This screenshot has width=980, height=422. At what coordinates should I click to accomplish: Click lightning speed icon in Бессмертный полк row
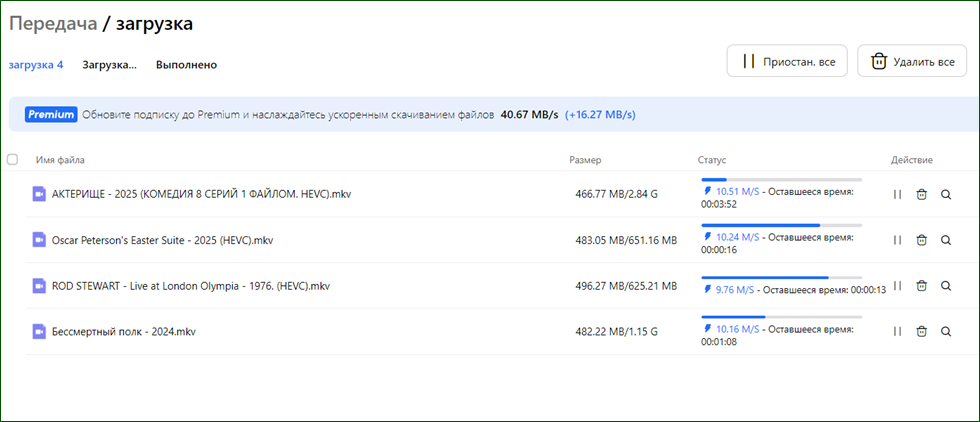pyautogui.click(x=708, y=329)
